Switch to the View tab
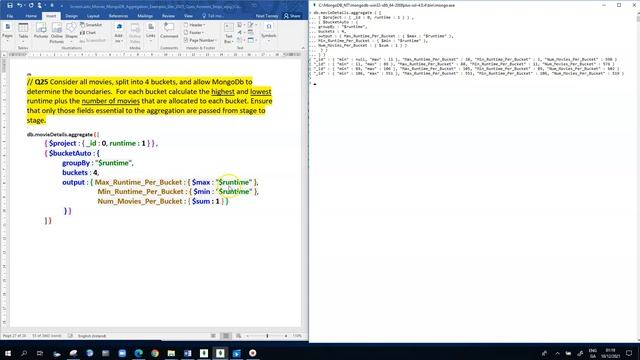 (188, 16)
